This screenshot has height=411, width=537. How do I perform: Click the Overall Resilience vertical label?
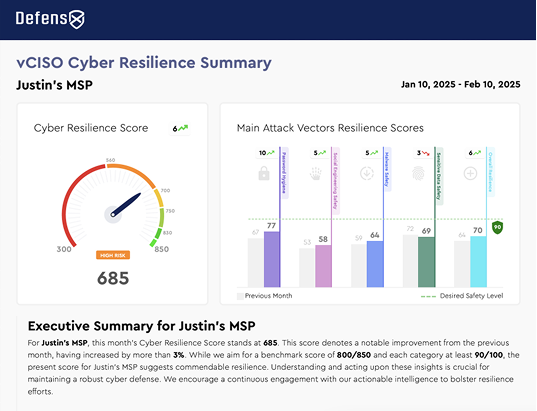pos(490,172)
